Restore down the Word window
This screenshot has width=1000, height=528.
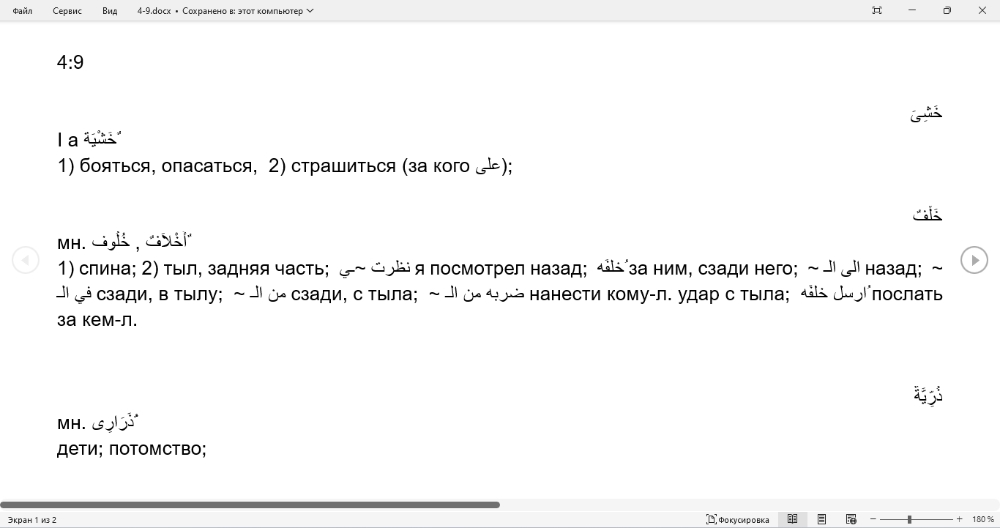coord(947,11)
